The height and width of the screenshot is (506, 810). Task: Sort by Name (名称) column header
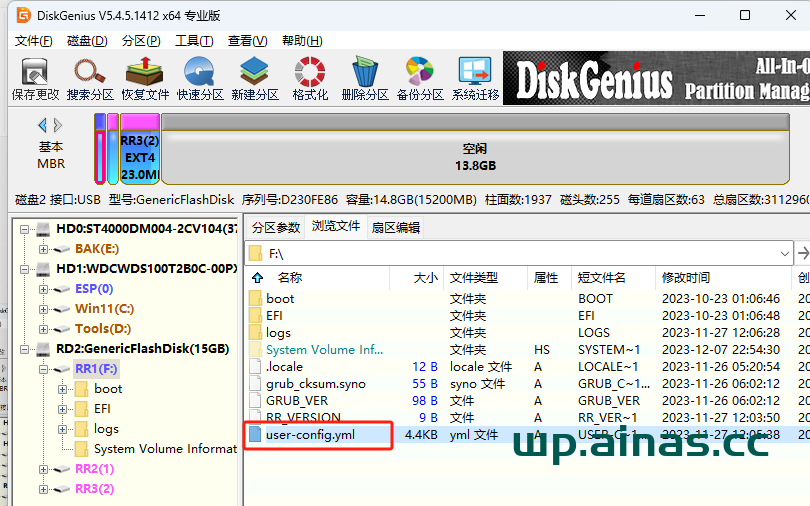click(289, 278)
